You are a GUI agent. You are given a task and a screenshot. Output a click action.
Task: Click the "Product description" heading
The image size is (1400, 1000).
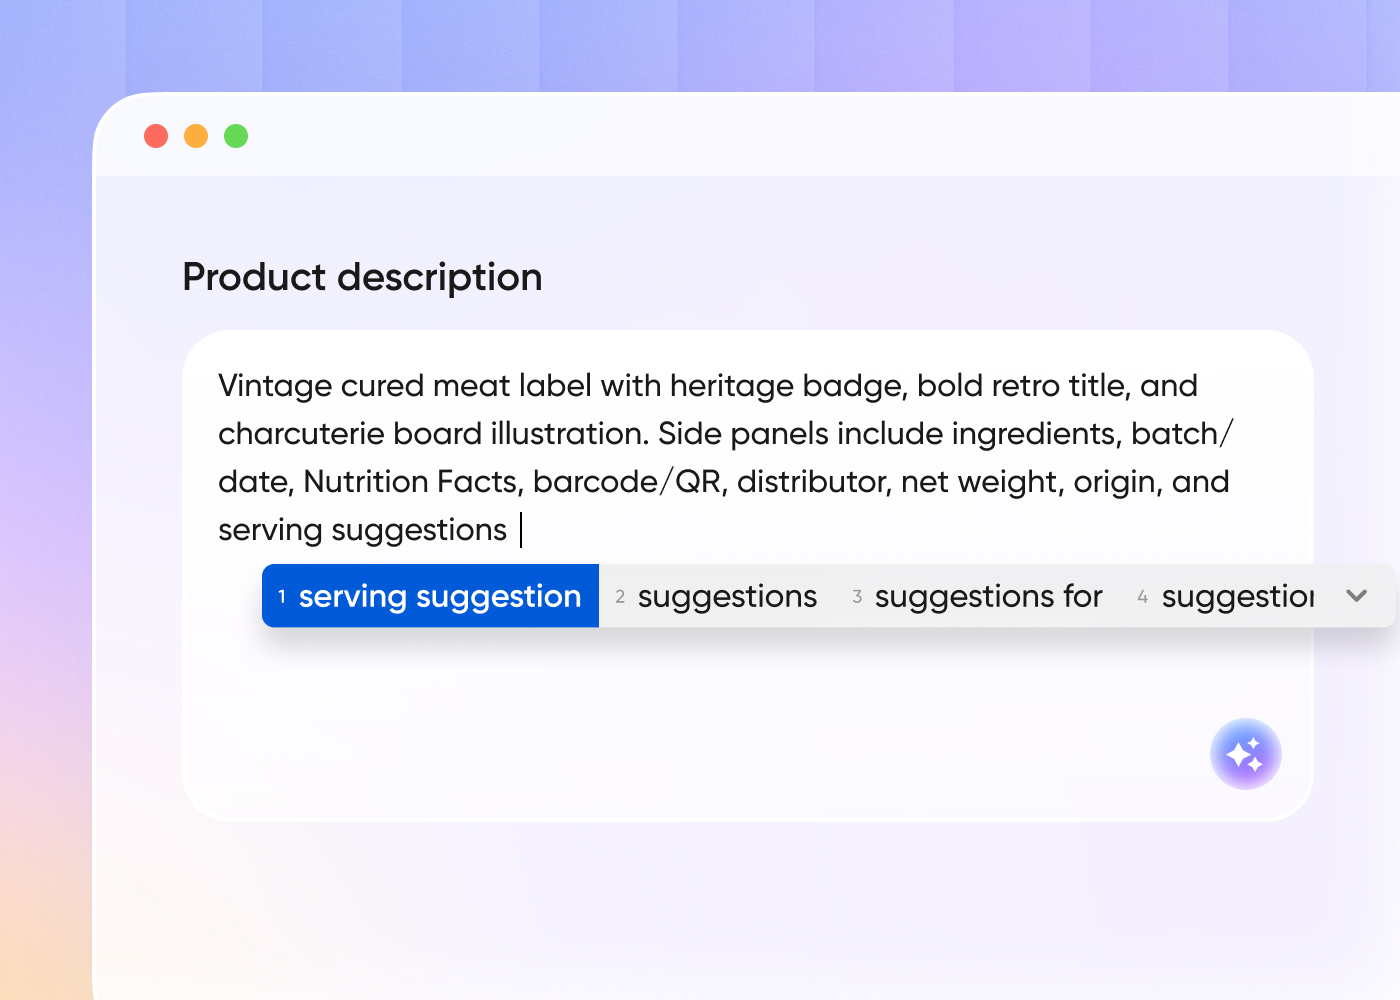[x=362, y=277]
